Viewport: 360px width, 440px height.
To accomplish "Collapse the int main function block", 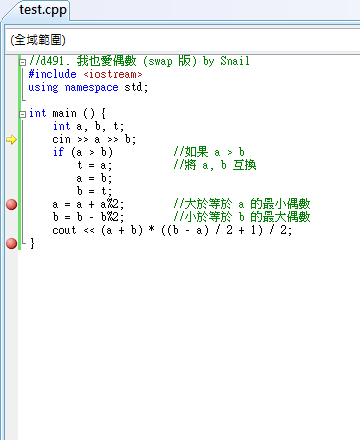I will point(23,114).
